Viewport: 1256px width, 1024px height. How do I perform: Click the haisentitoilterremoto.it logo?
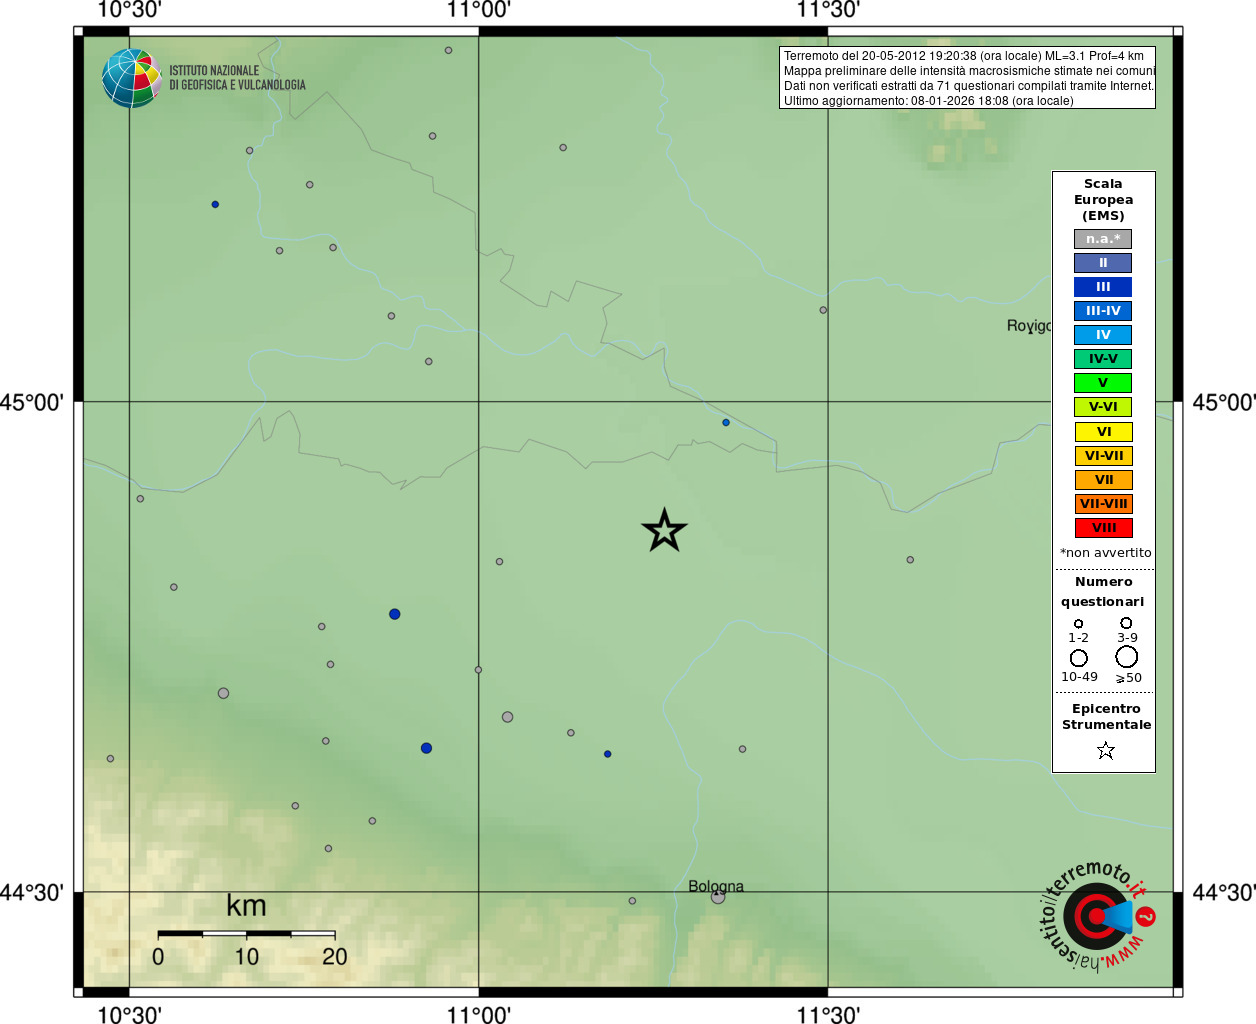(1097, 915)
